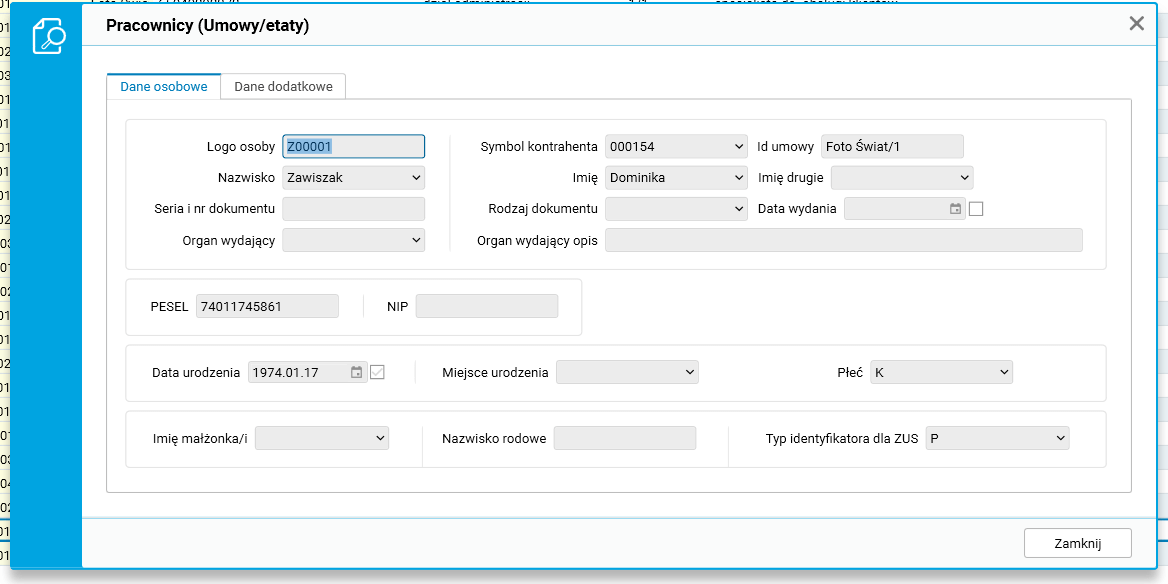Click the Id umowy field
The image size is (1168, 584).
tap(892, 147)
